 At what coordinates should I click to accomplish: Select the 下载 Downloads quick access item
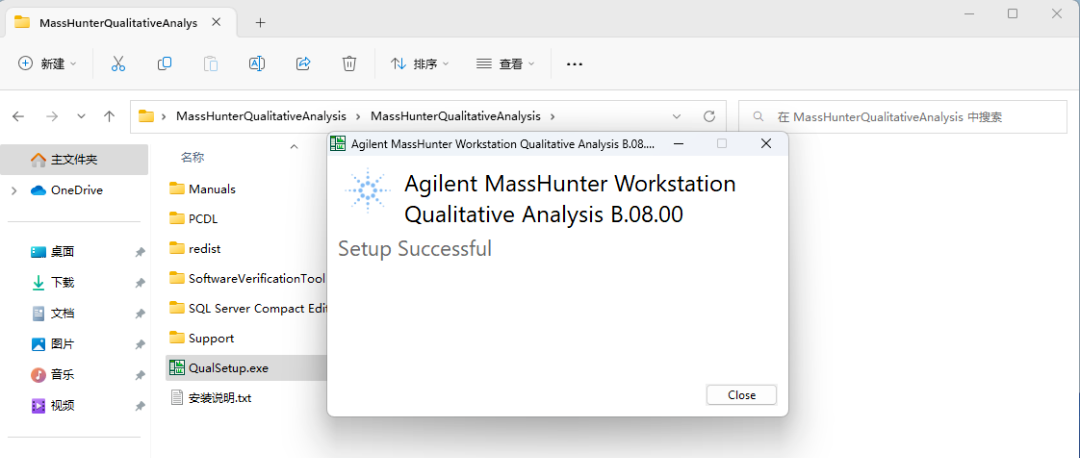[x=62, y=283]
